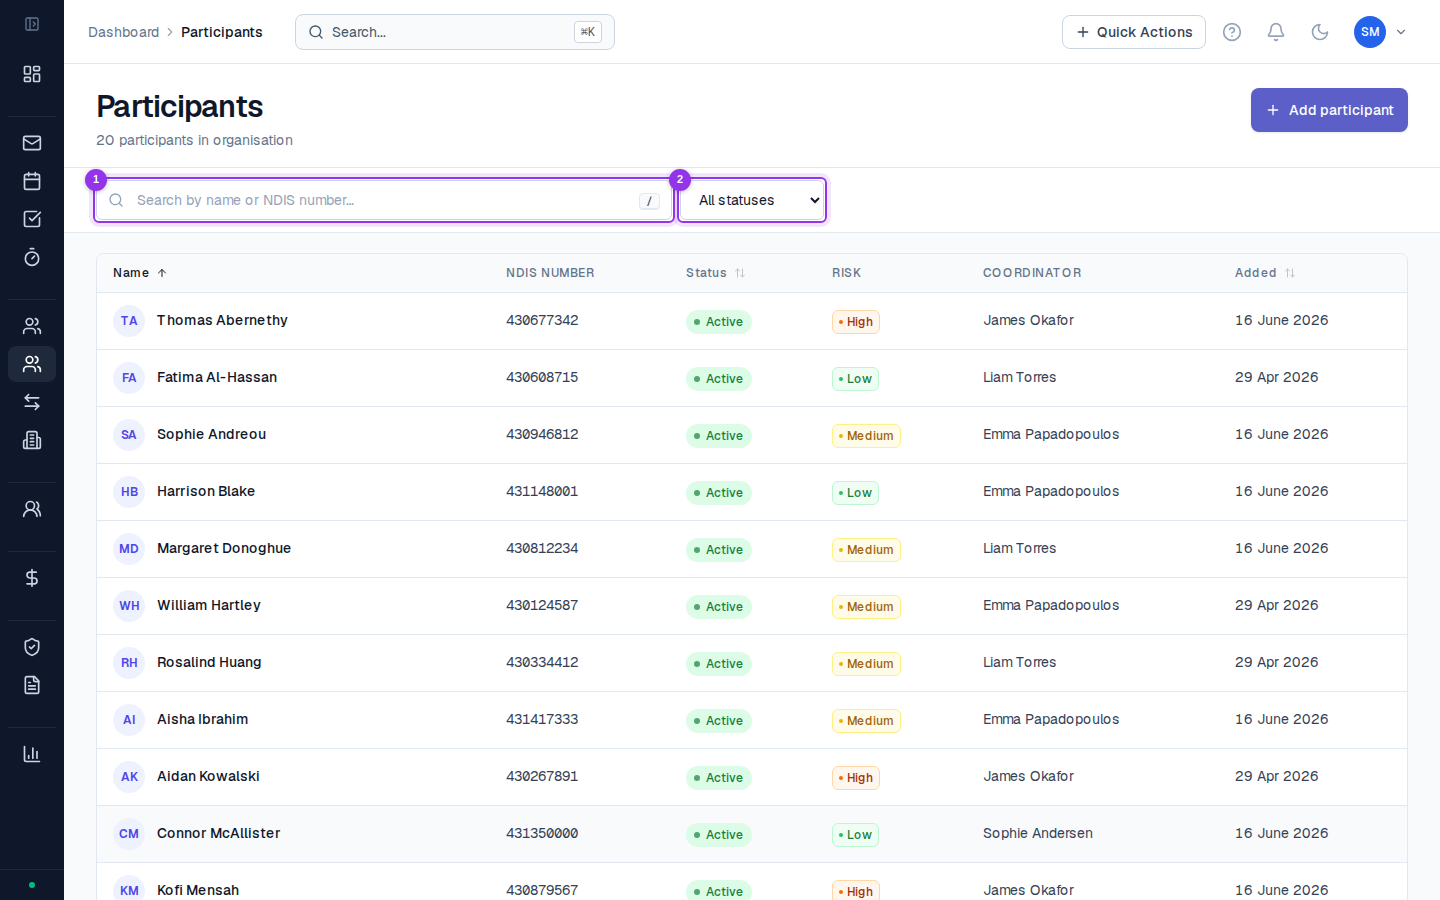This screenshot has height=900, width=1440.
Task: Click the Active status badge in Fatima Al-Hassan's row
Action: [x=719, y=379]
